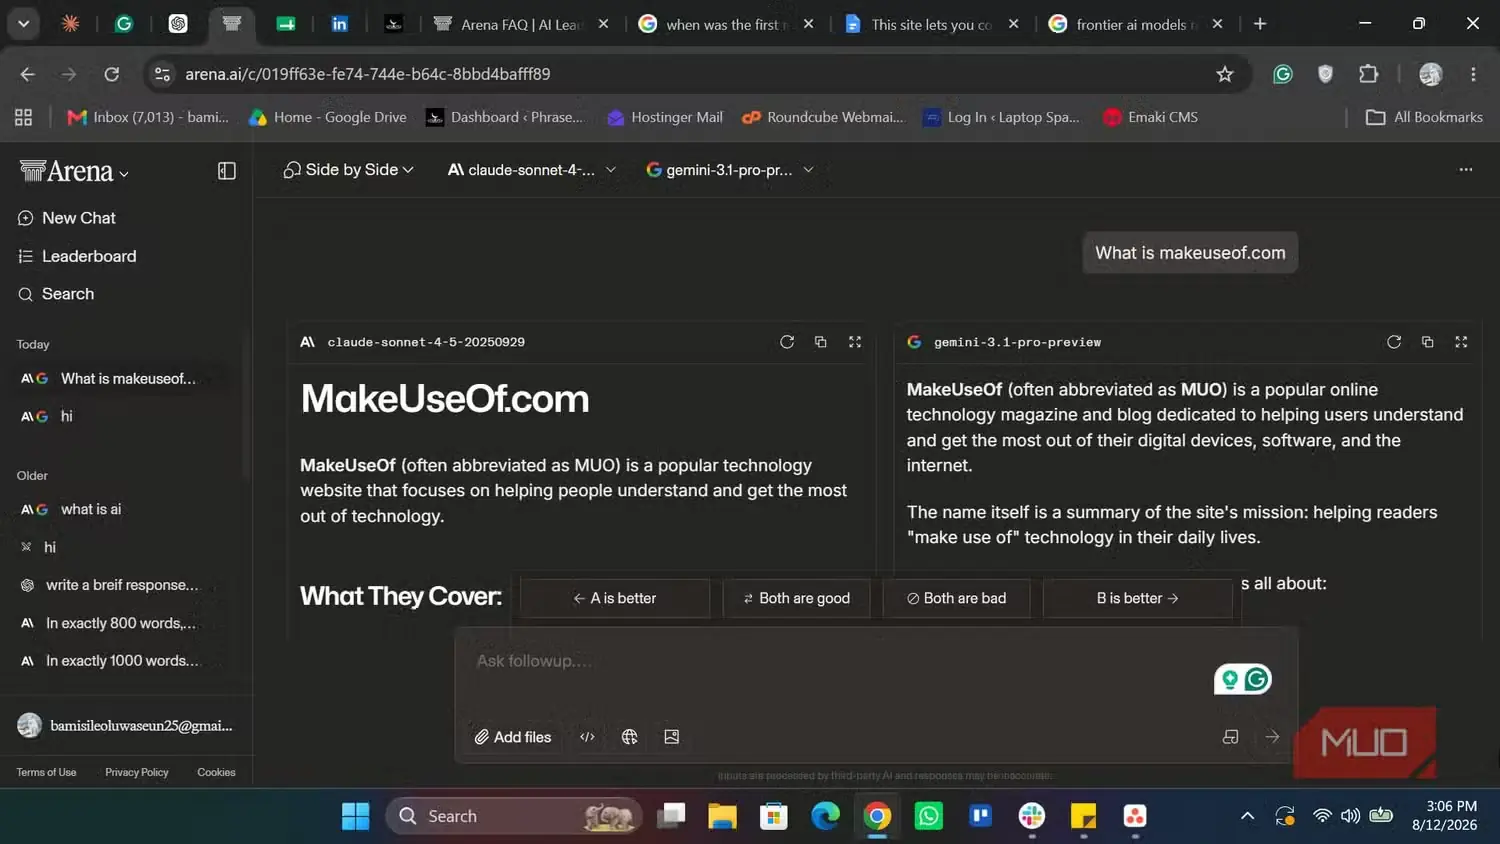Viewport: 1500px width, 844px height.
Task: Copy the claude-sonnet-4-5 response
Action: pos(821,342)
